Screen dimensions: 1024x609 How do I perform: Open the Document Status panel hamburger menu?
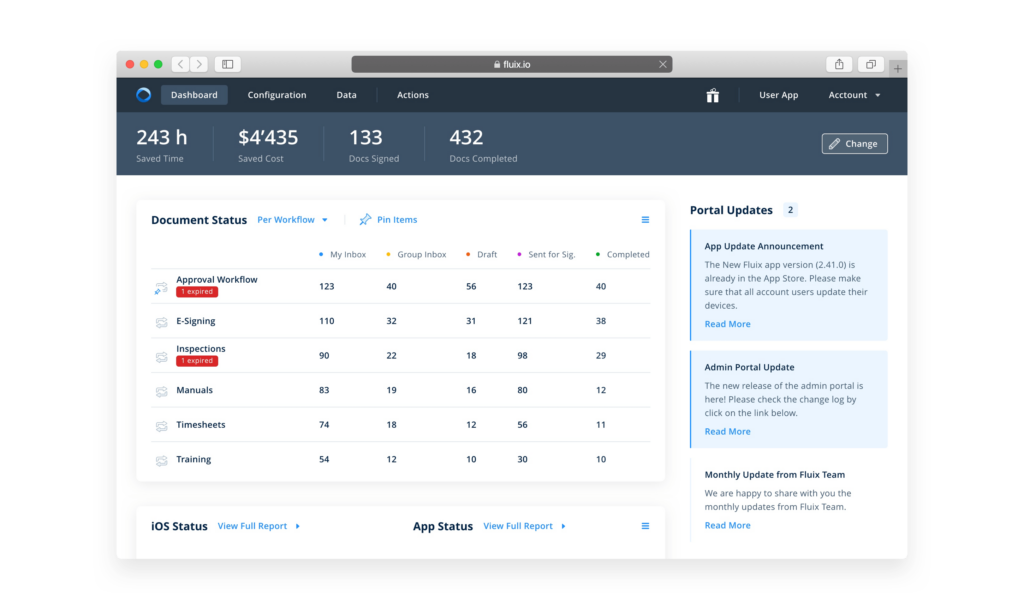645,219
